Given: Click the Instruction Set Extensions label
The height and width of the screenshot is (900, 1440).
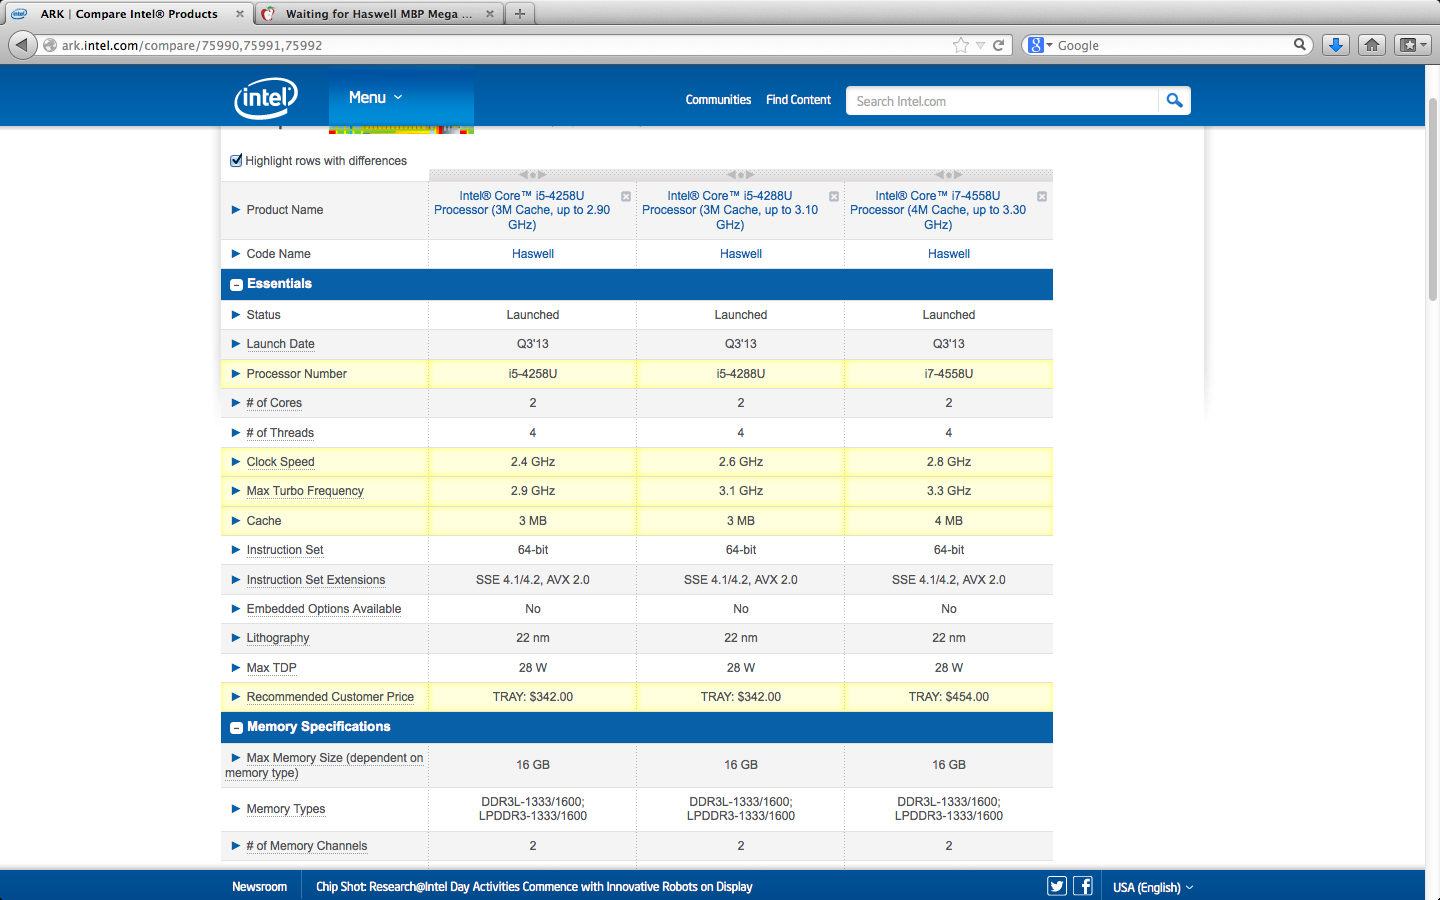Looking at the screenshot, I should pyautogui.click(x=316, y=580).
